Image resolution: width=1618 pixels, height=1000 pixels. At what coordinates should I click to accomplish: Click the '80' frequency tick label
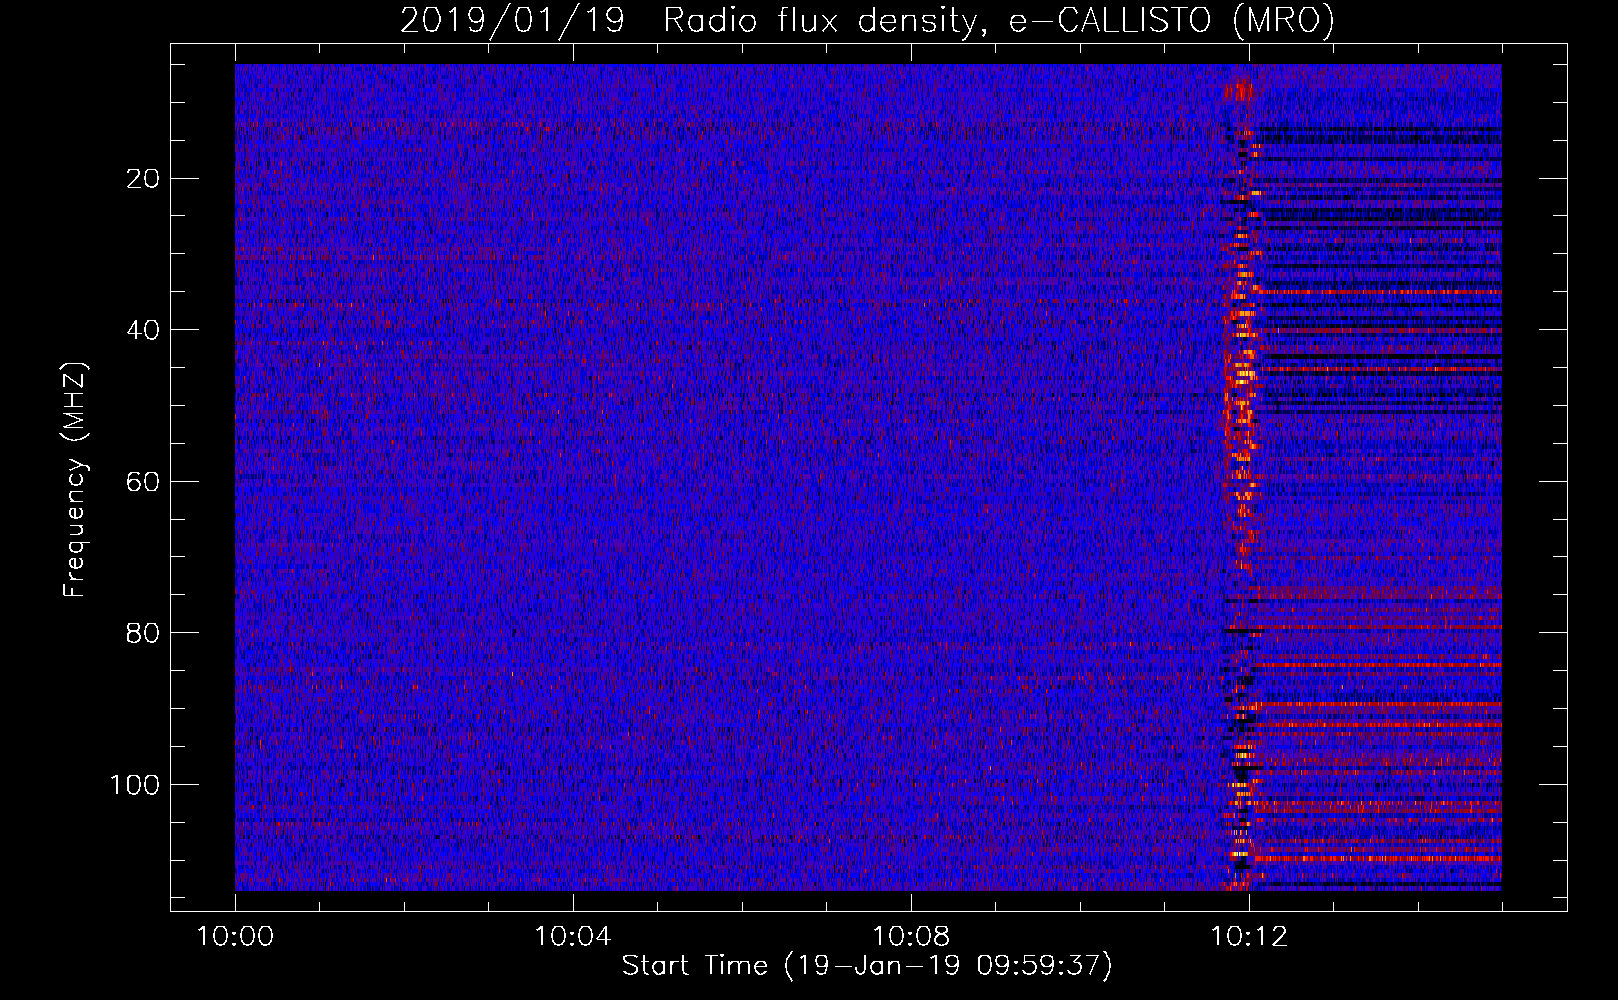point(143,633)
